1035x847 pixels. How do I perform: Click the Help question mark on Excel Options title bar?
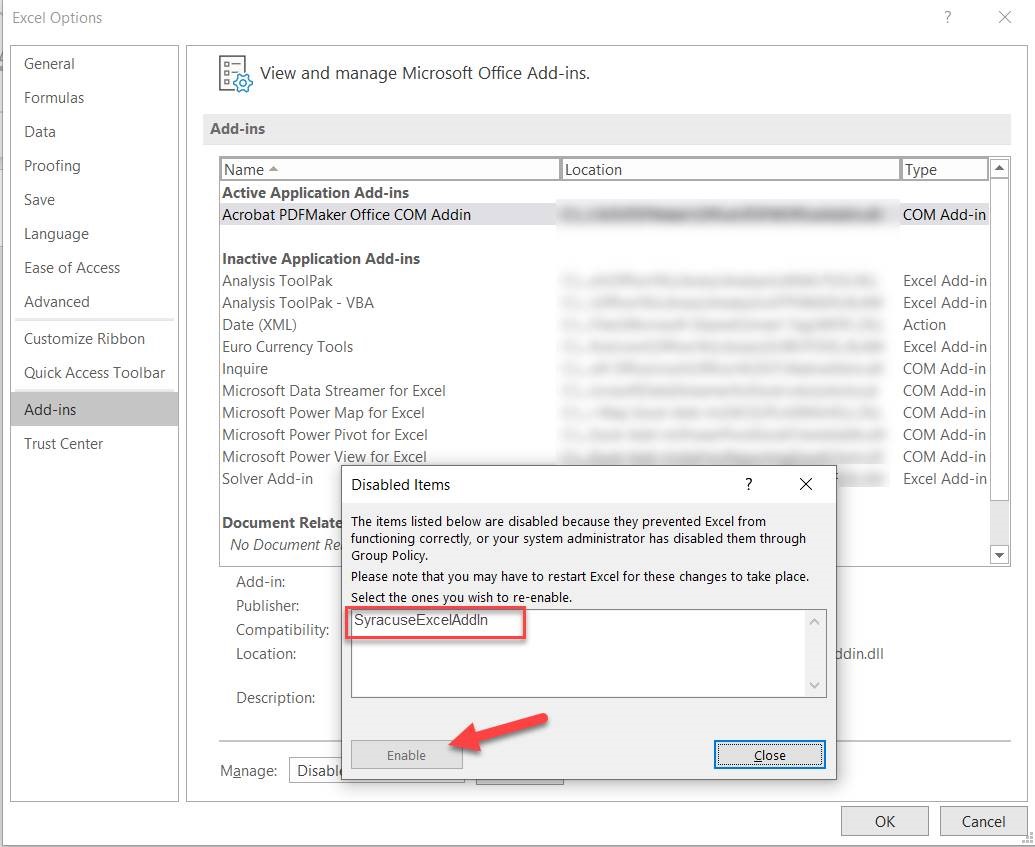947,17
